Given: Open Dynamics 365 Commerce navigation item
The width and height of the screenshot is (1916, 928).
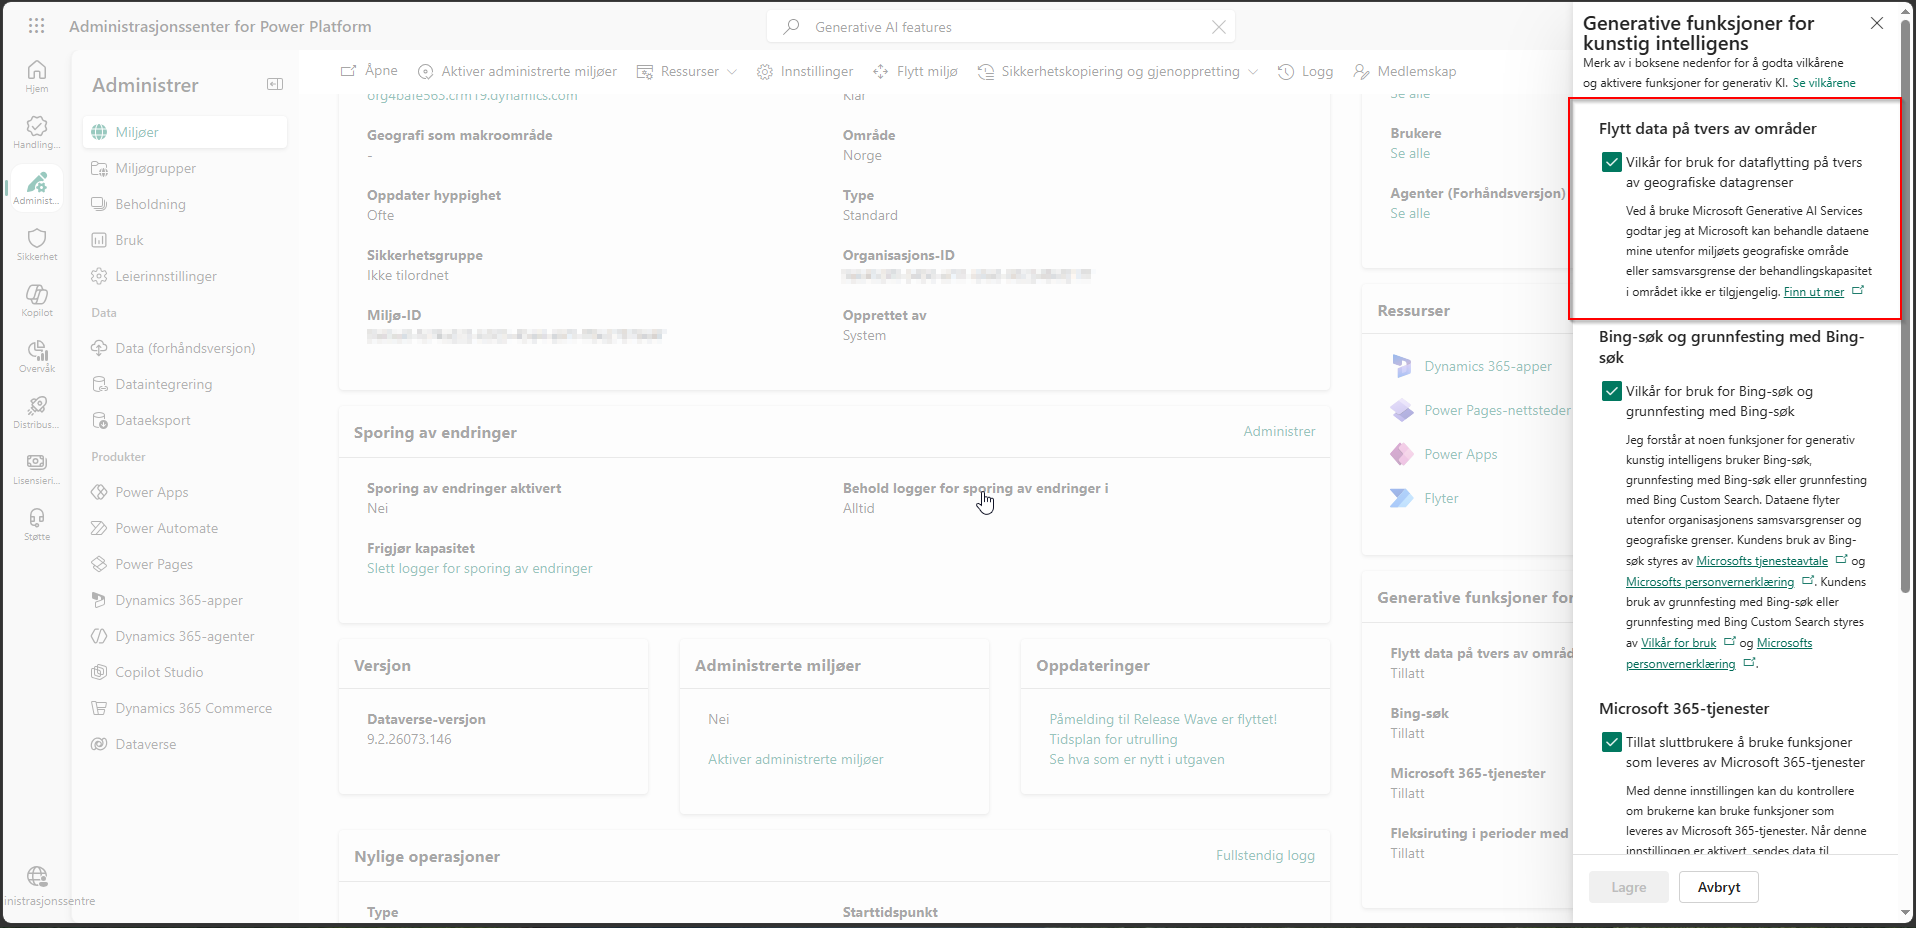Looking at the screenshot, I should [185, 708].
